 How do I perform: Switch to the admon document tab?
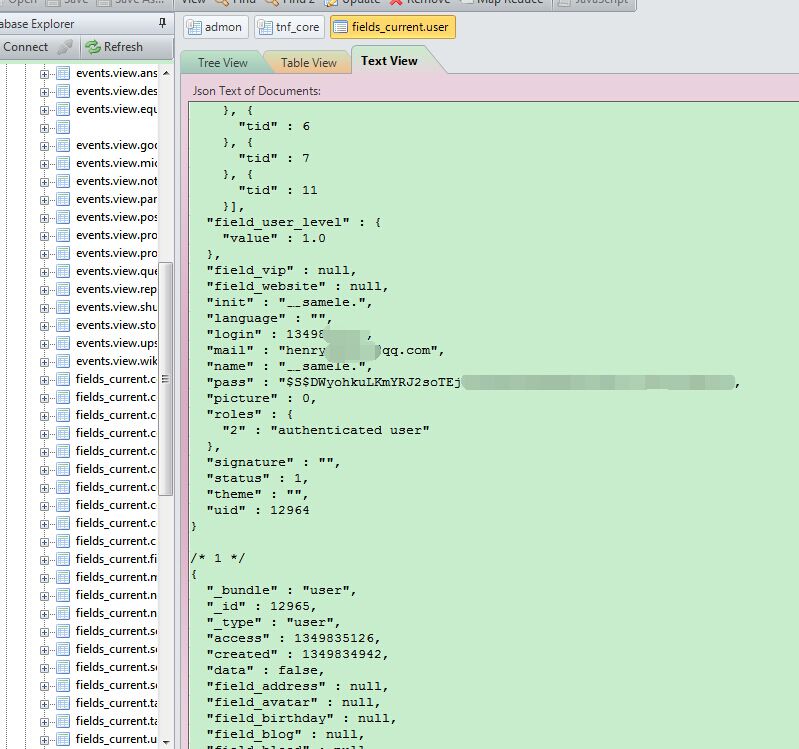click(216, 27)
